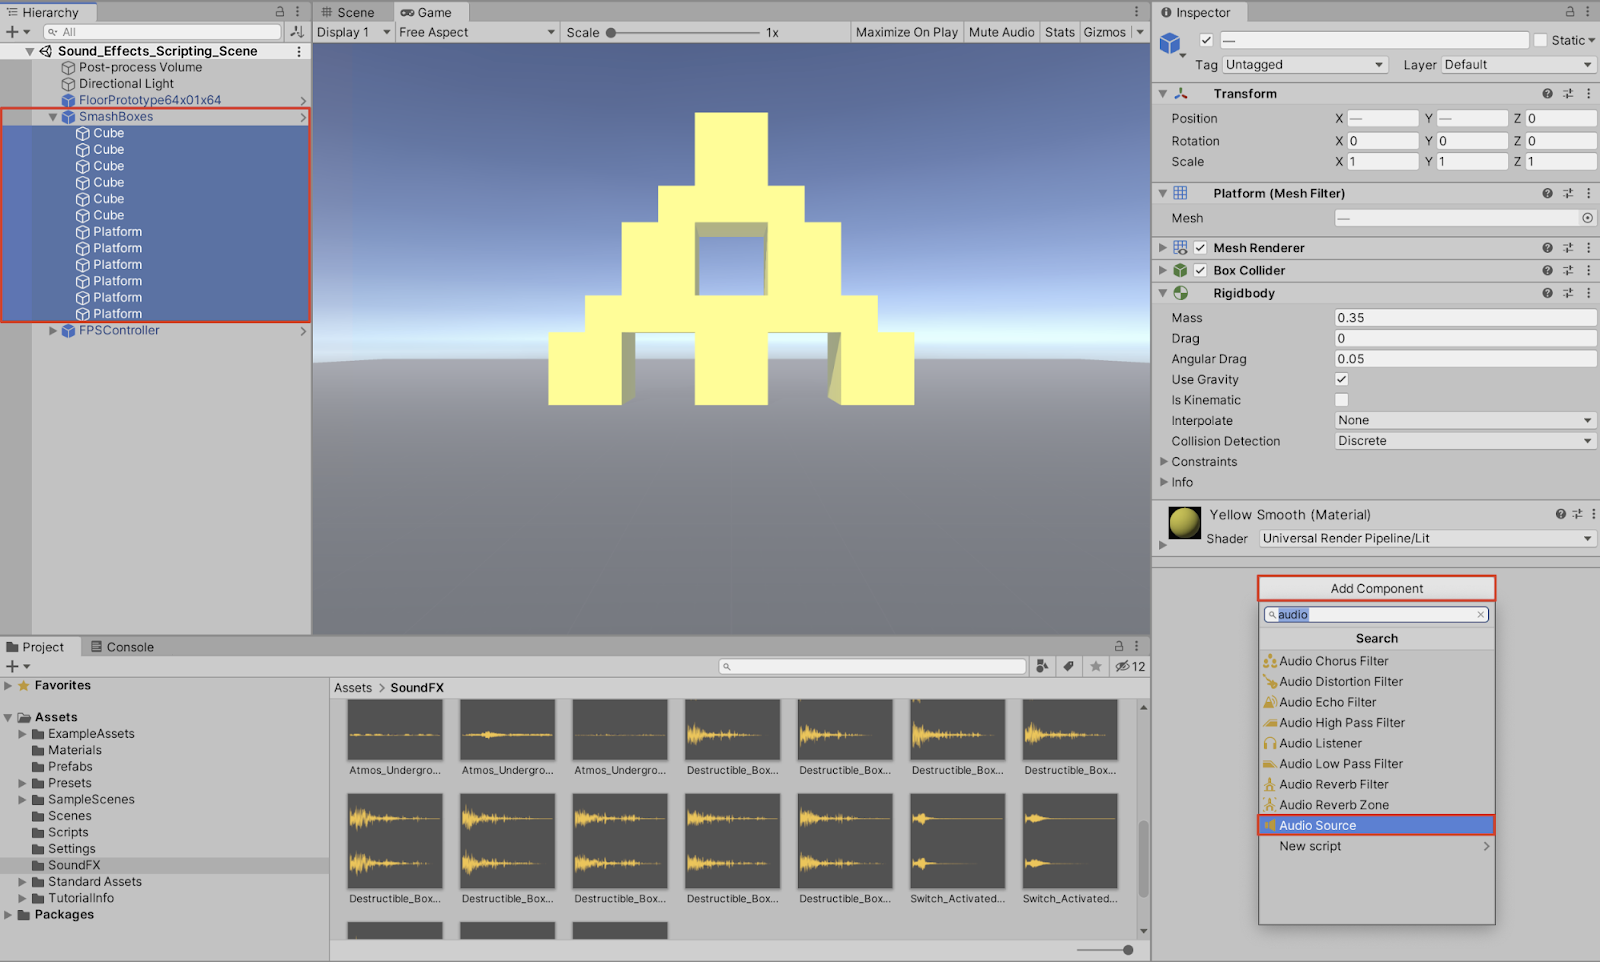The height and width of the screenshot is (962, 1600).
Task: Click the Hierarchy panel lock icon
Action: pyautogui.click(x=280, y=12)
